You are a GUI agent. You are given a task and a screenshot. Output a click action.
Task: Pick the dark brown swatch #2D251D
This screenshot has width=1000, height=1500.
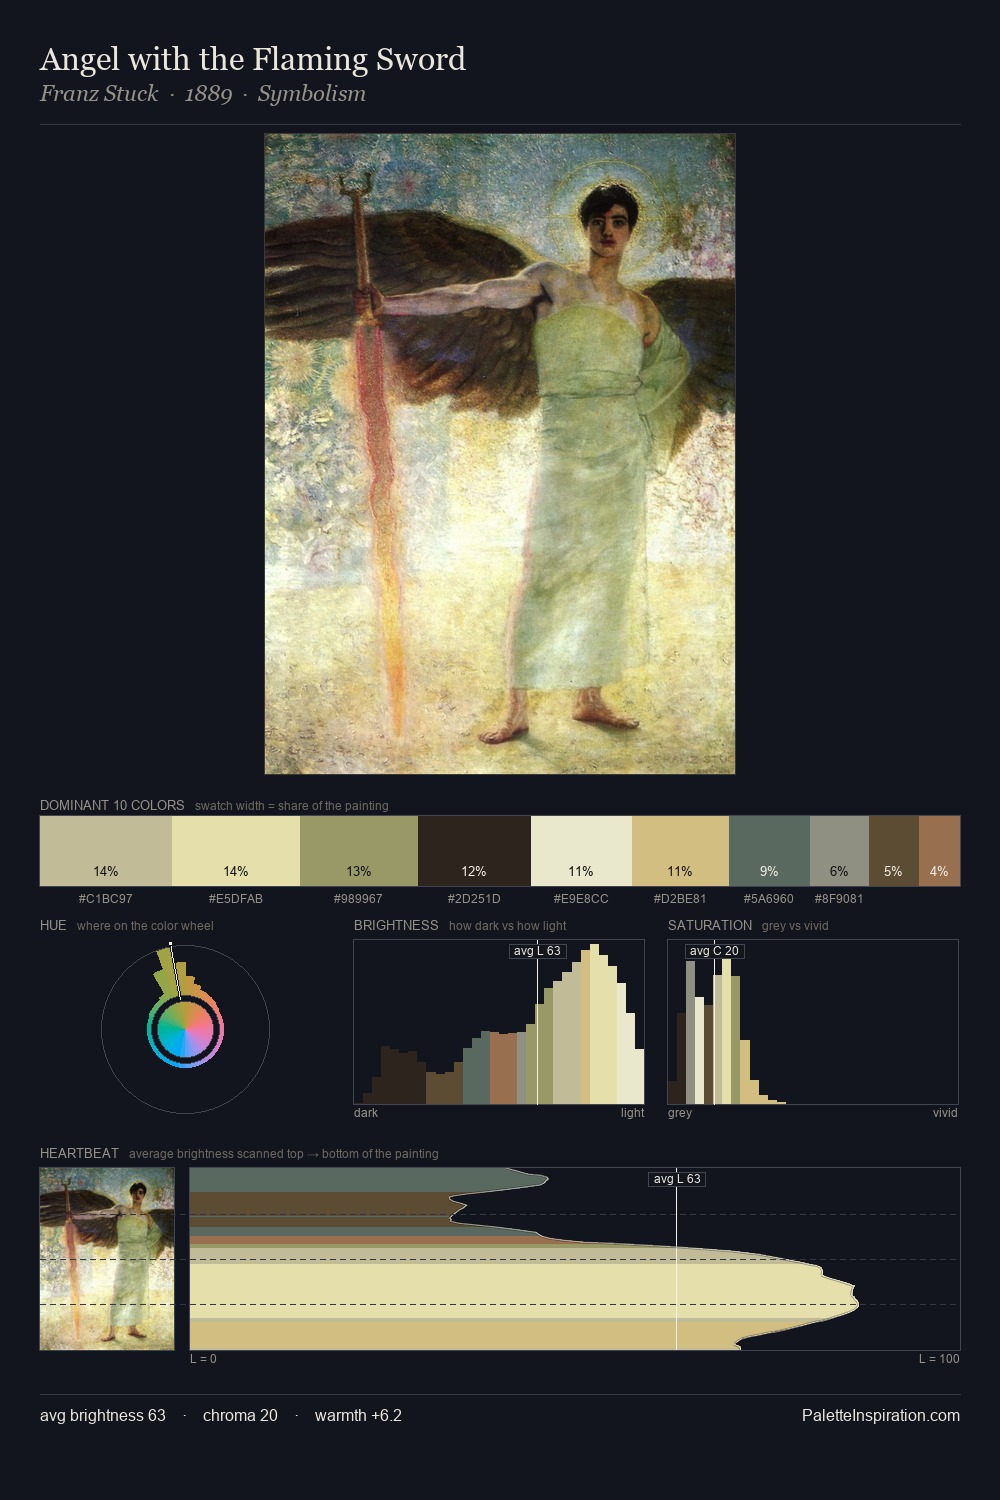(474, 851)
